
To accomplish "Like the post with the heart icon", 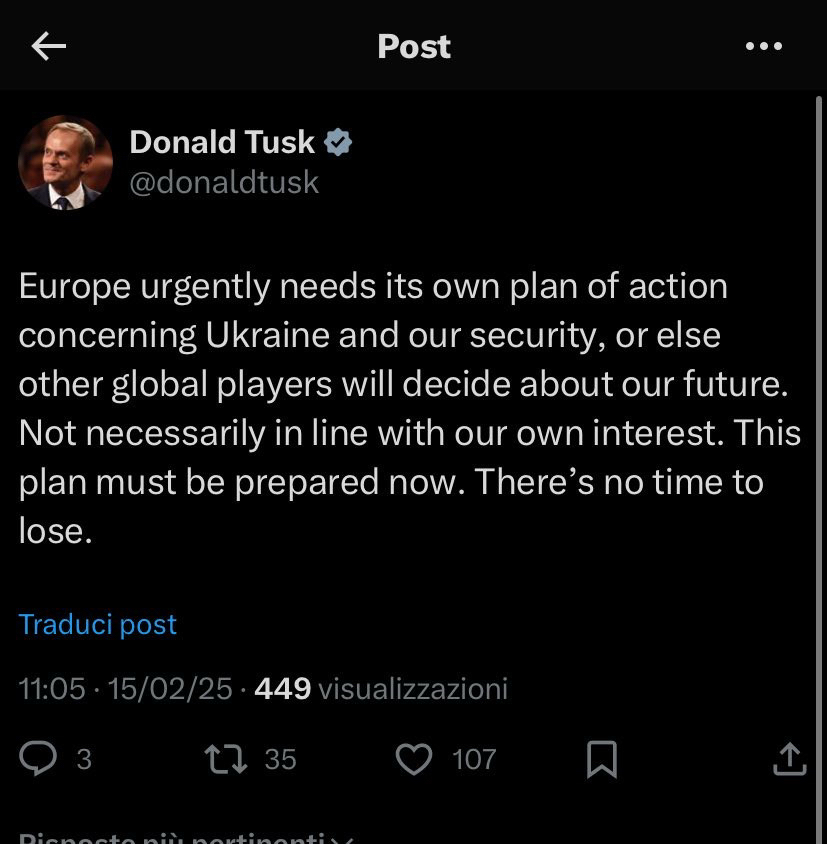I will pos(414,759).
